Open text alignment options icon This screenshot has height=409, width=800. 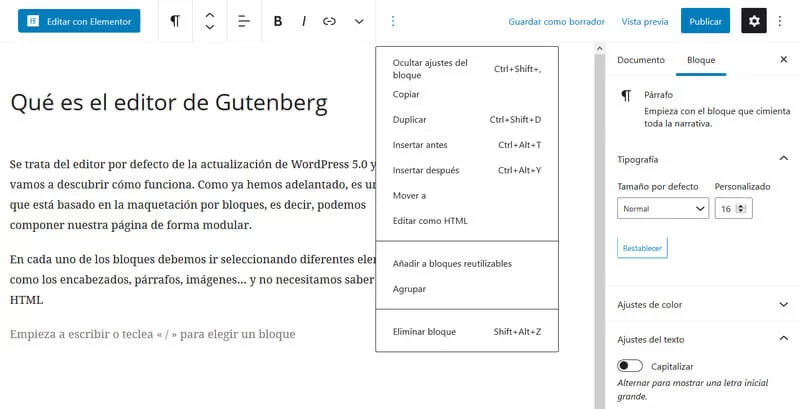coord(244,21)
